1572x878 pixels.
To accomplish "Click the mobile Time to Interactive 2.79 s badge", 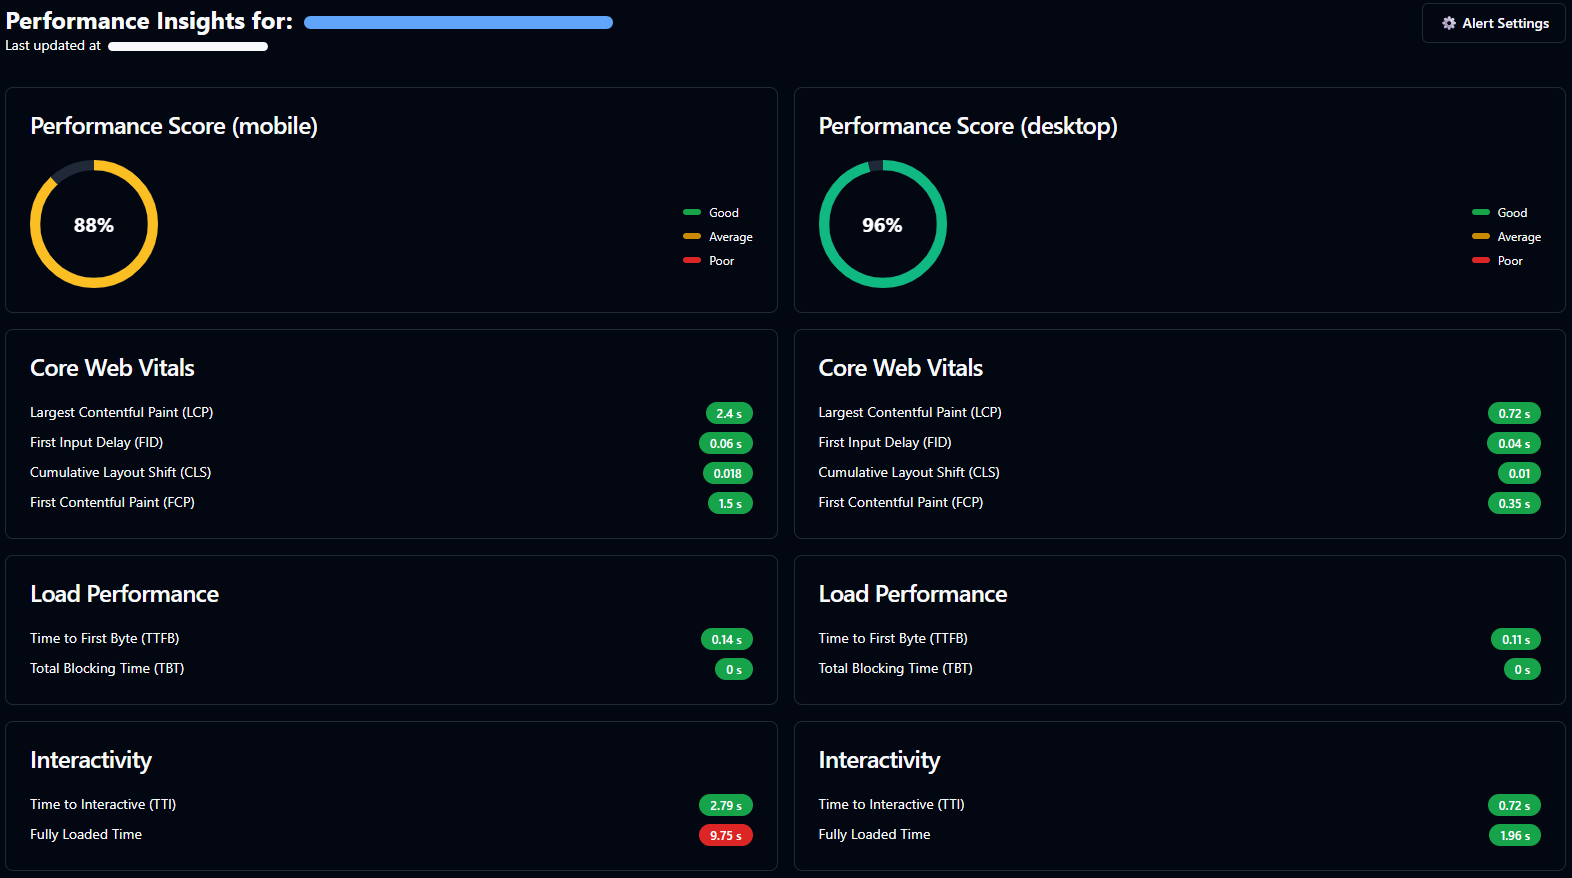I will (725, 805).
